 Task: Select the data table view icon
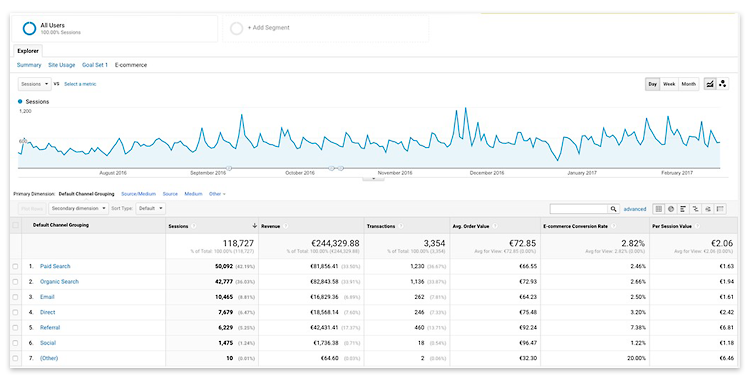tap(659, 209)
